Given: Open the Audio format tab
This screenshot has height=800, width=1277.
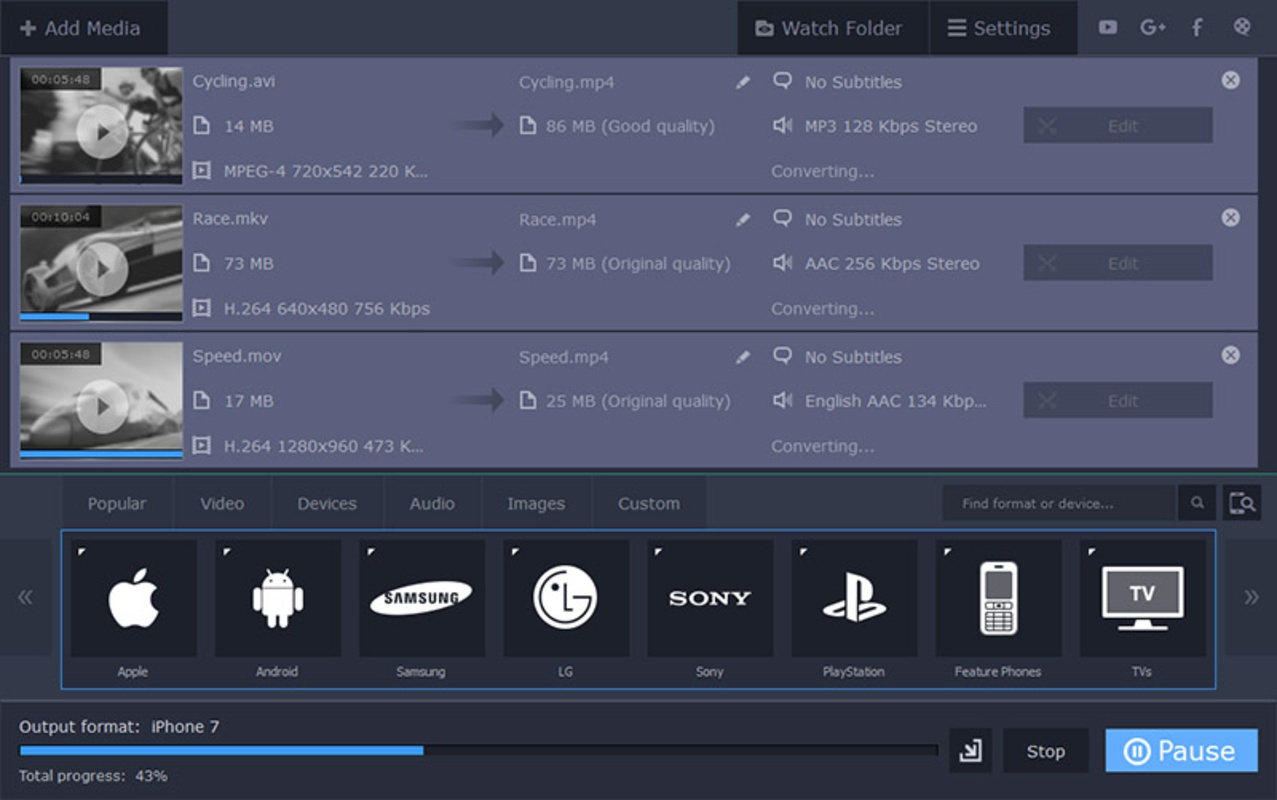Looking at the screenshot, I should (x=432, y=504).
